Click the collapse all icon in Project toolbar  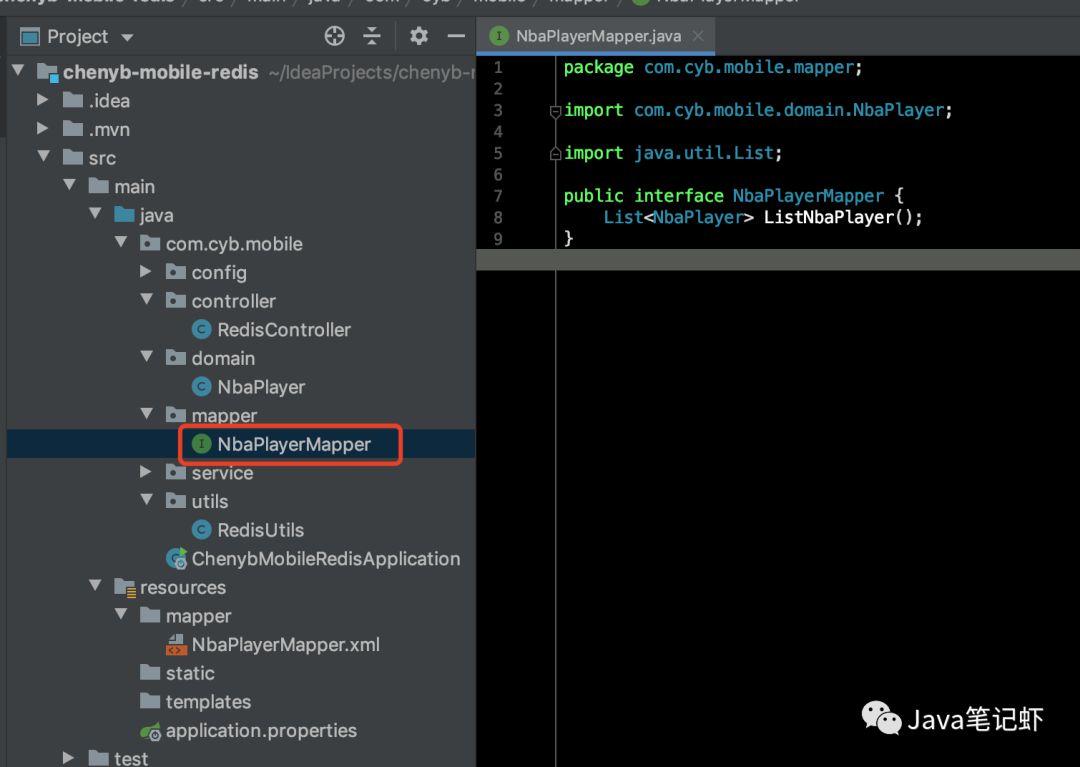(x=372, y=36)
